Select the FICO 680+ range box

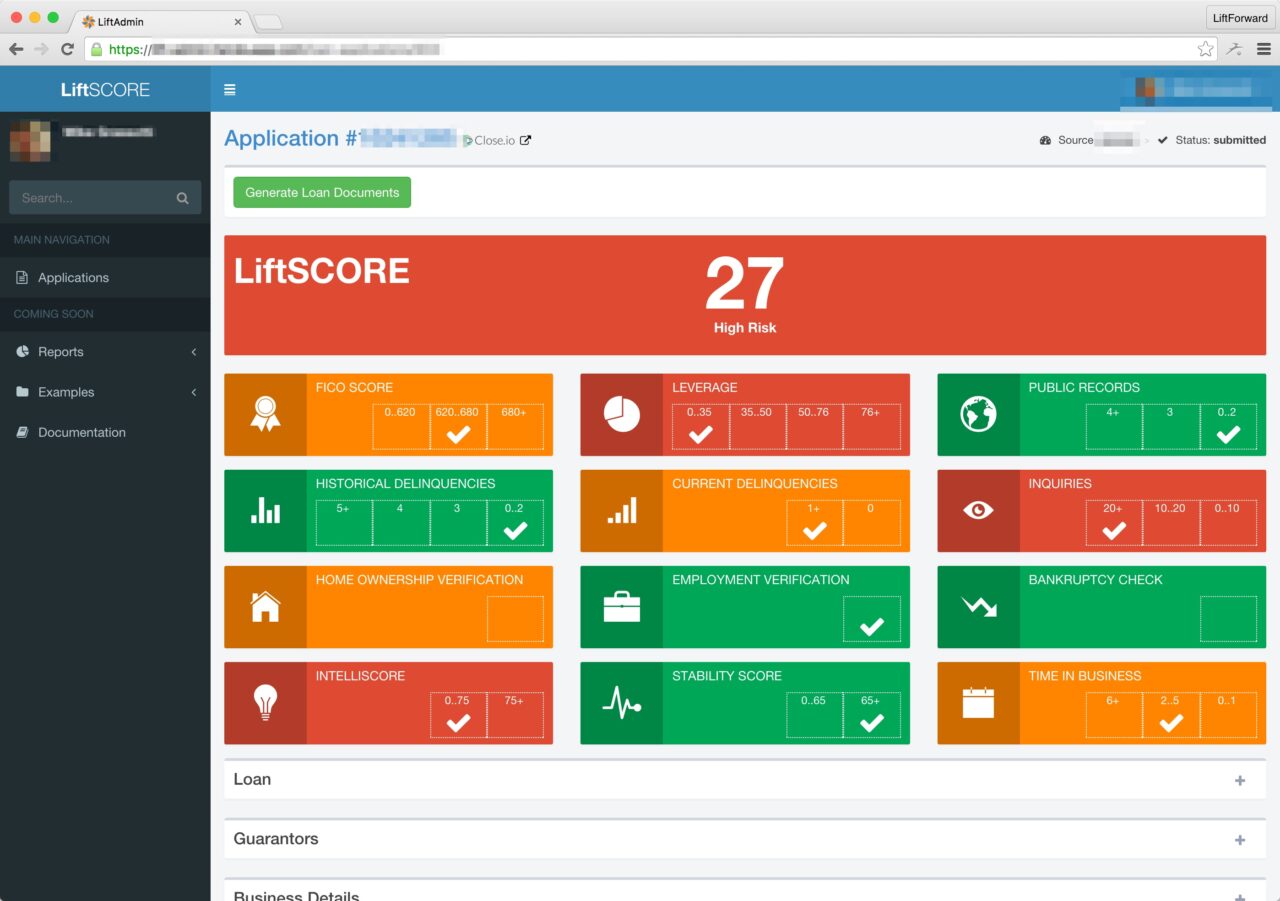[515, 427]
